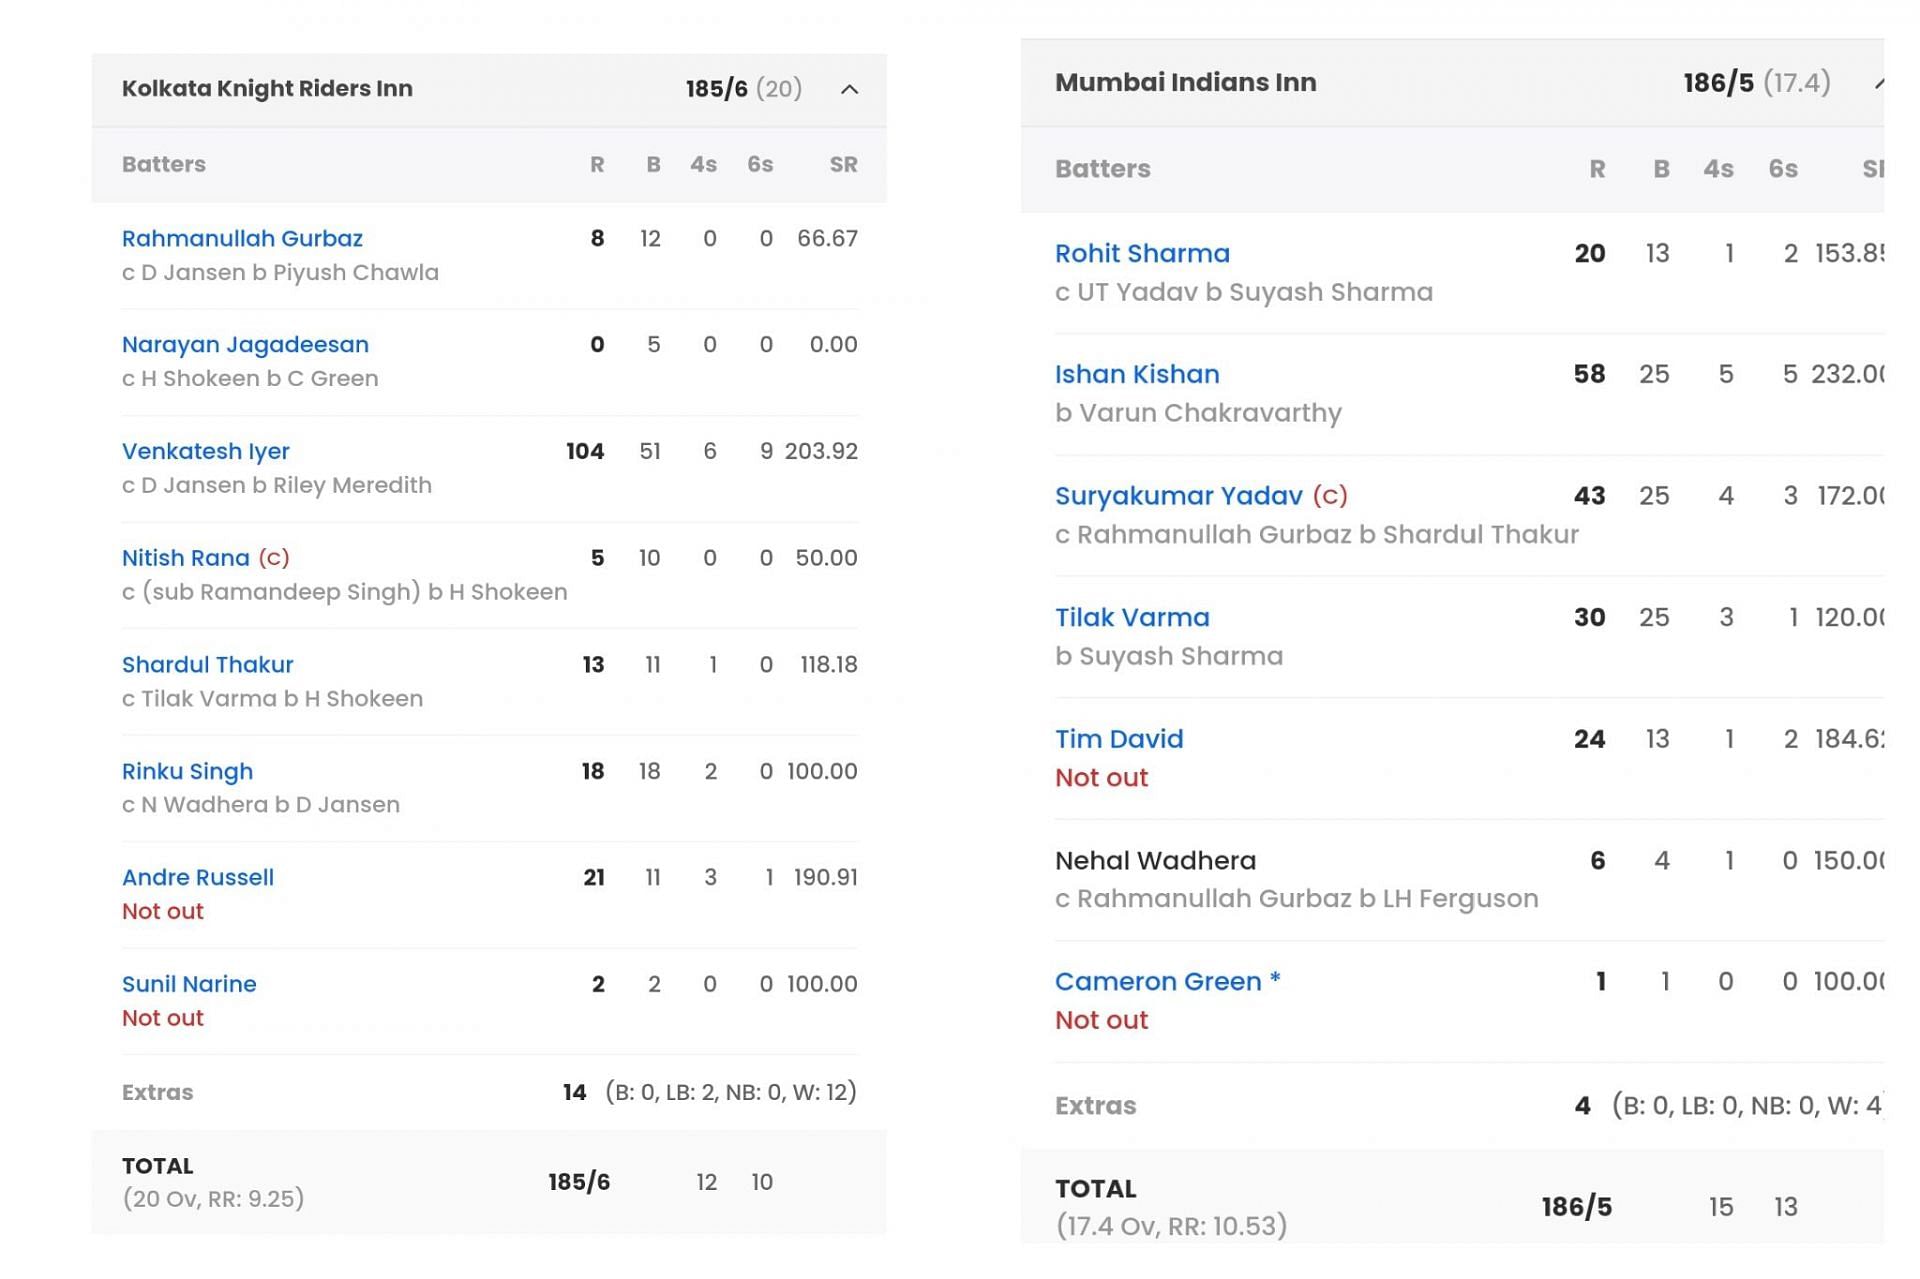This screenshot has height=1279, width=1920.
Task: Select the SR column header in KKR table
Action: point(843,164)
